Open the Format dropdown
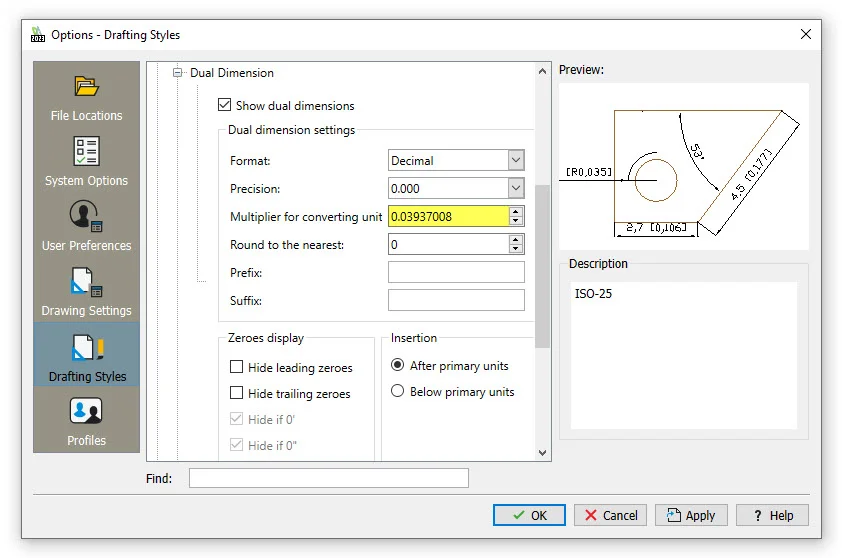Screen dimensions: 842x558 pyautogui.click(x=516, y=160)
